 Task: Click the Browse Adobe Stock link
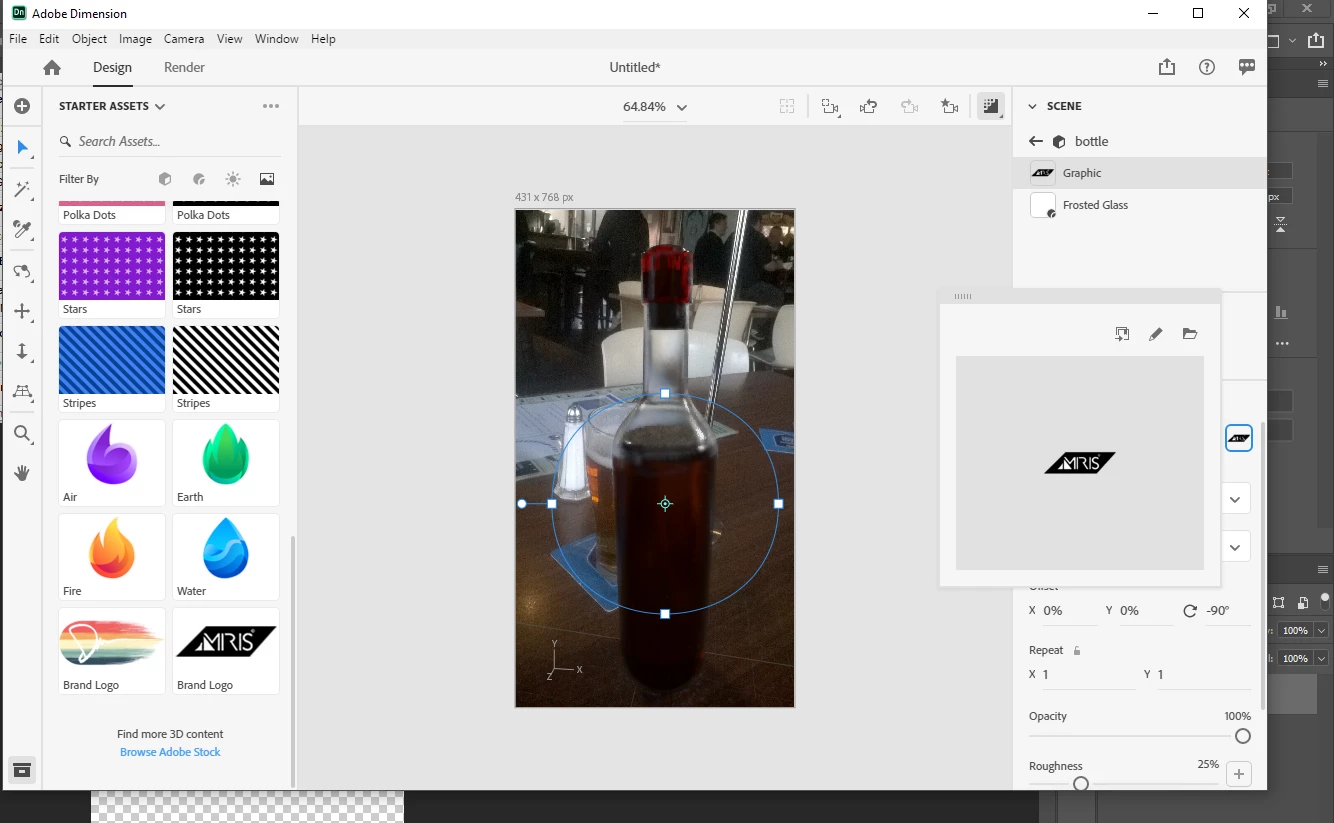(x=170, y=752)
